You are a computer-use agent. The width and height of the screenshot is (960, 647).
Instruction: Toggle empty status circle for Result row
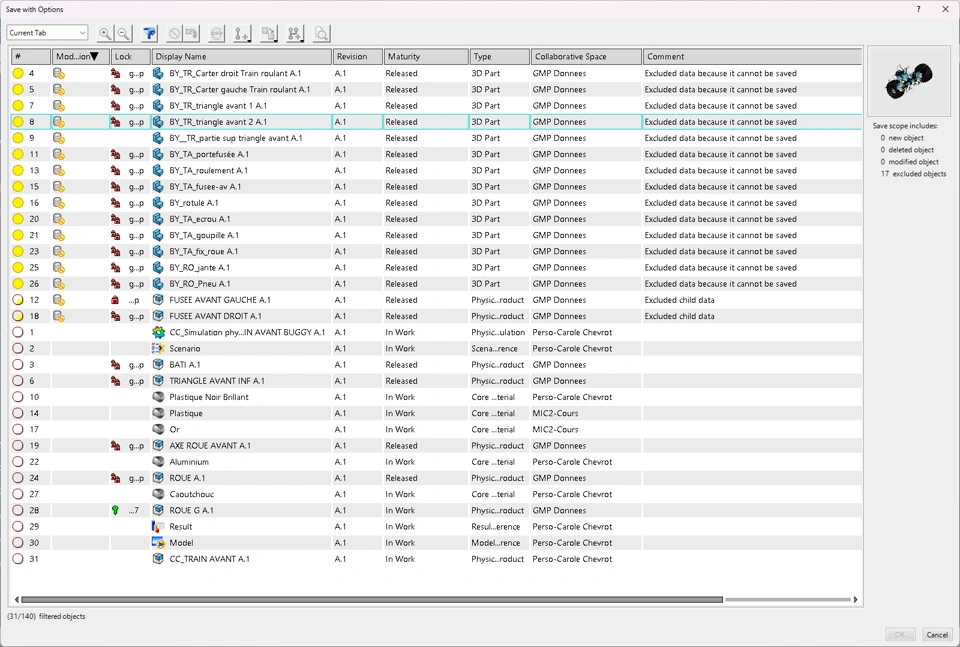coord(18,526)
